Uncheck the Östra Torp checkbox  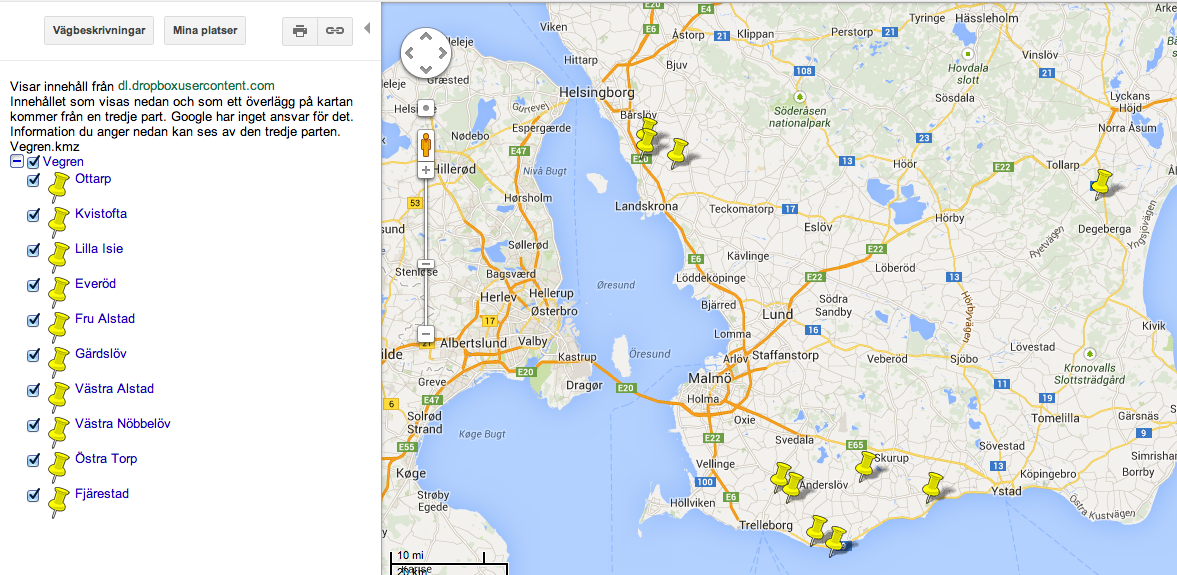click(x=33, y=459)
